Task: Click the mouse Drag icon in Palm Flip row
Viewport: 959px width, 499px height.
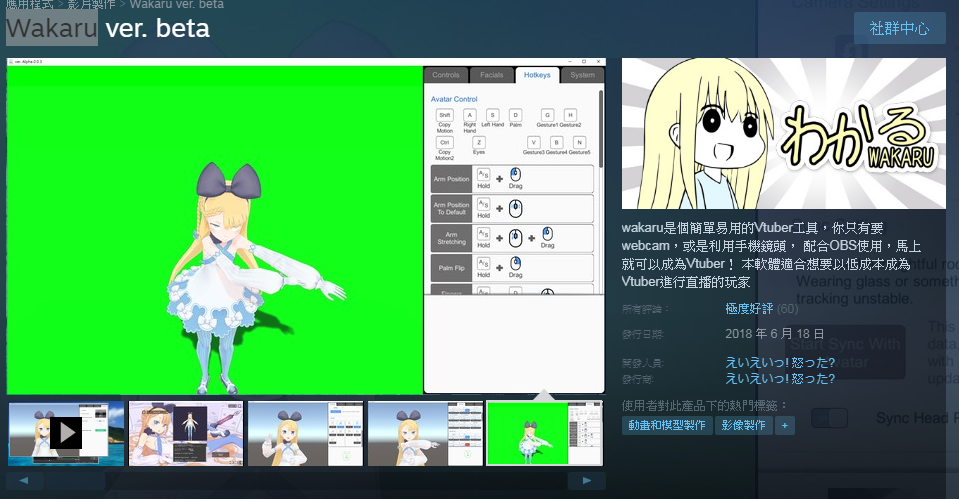Action: (x=516, y=264)
